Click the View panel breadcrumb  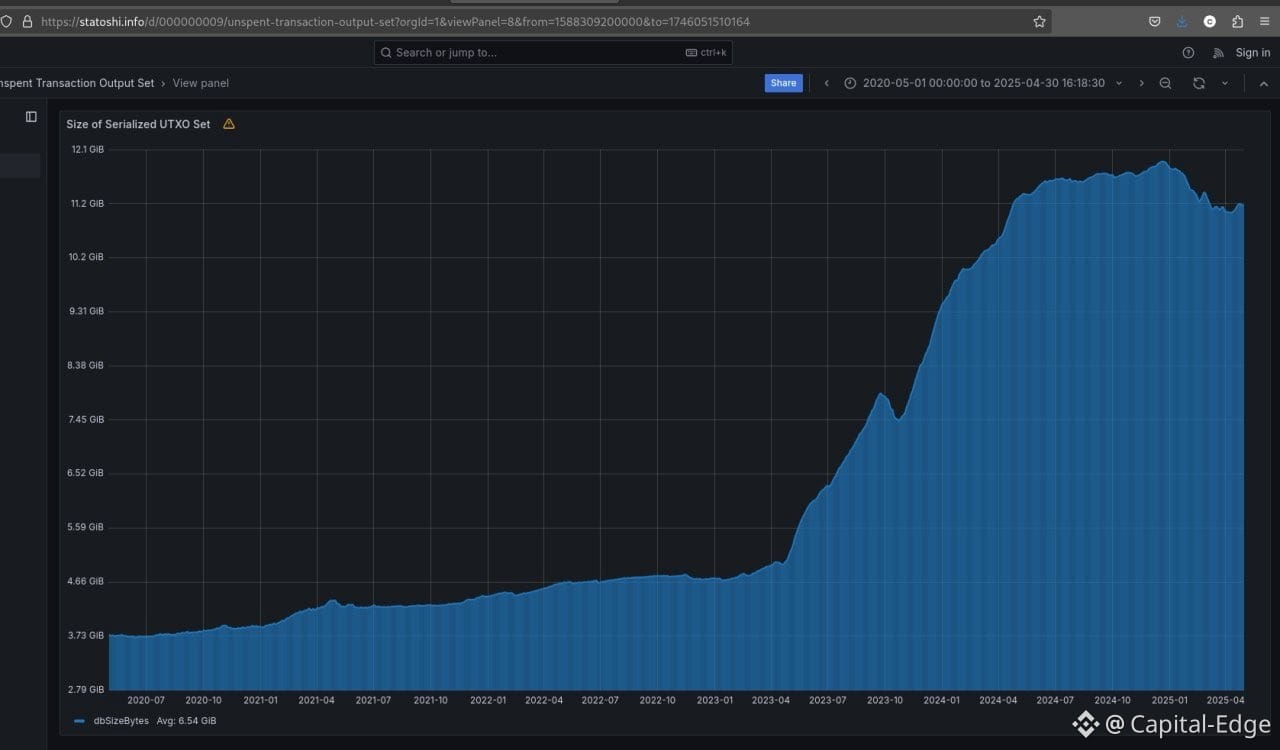[x=201, y=83]
